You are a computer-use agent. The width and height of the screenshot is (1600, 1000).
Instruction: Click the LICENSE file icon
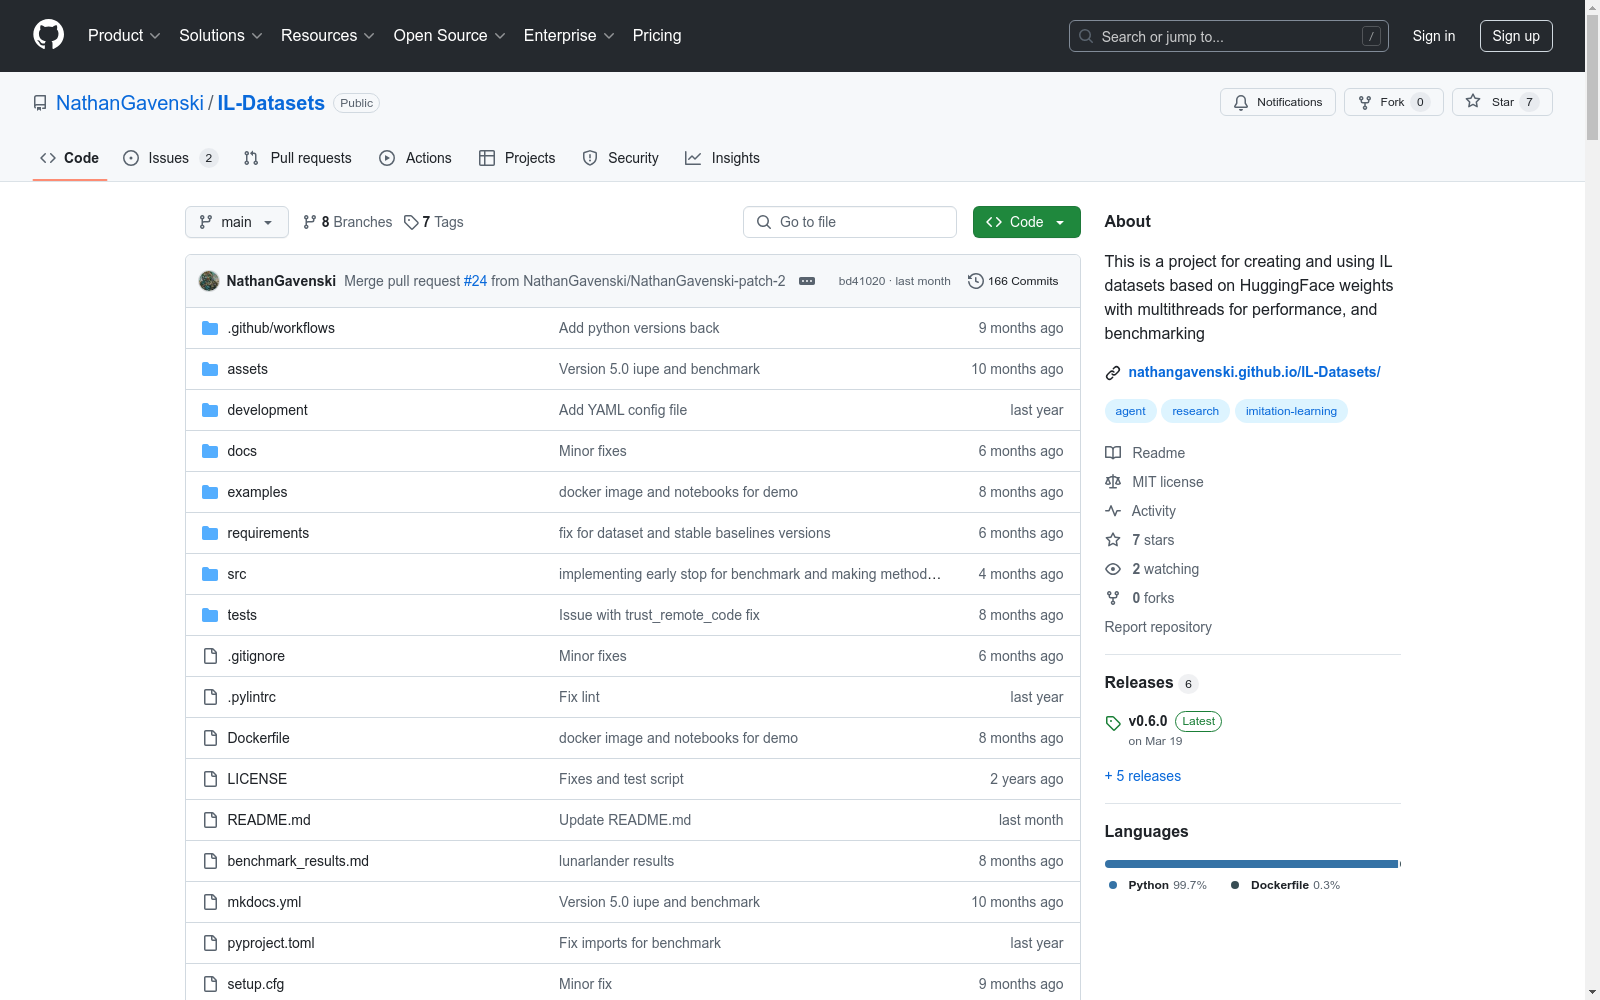(x=210, y=779)
